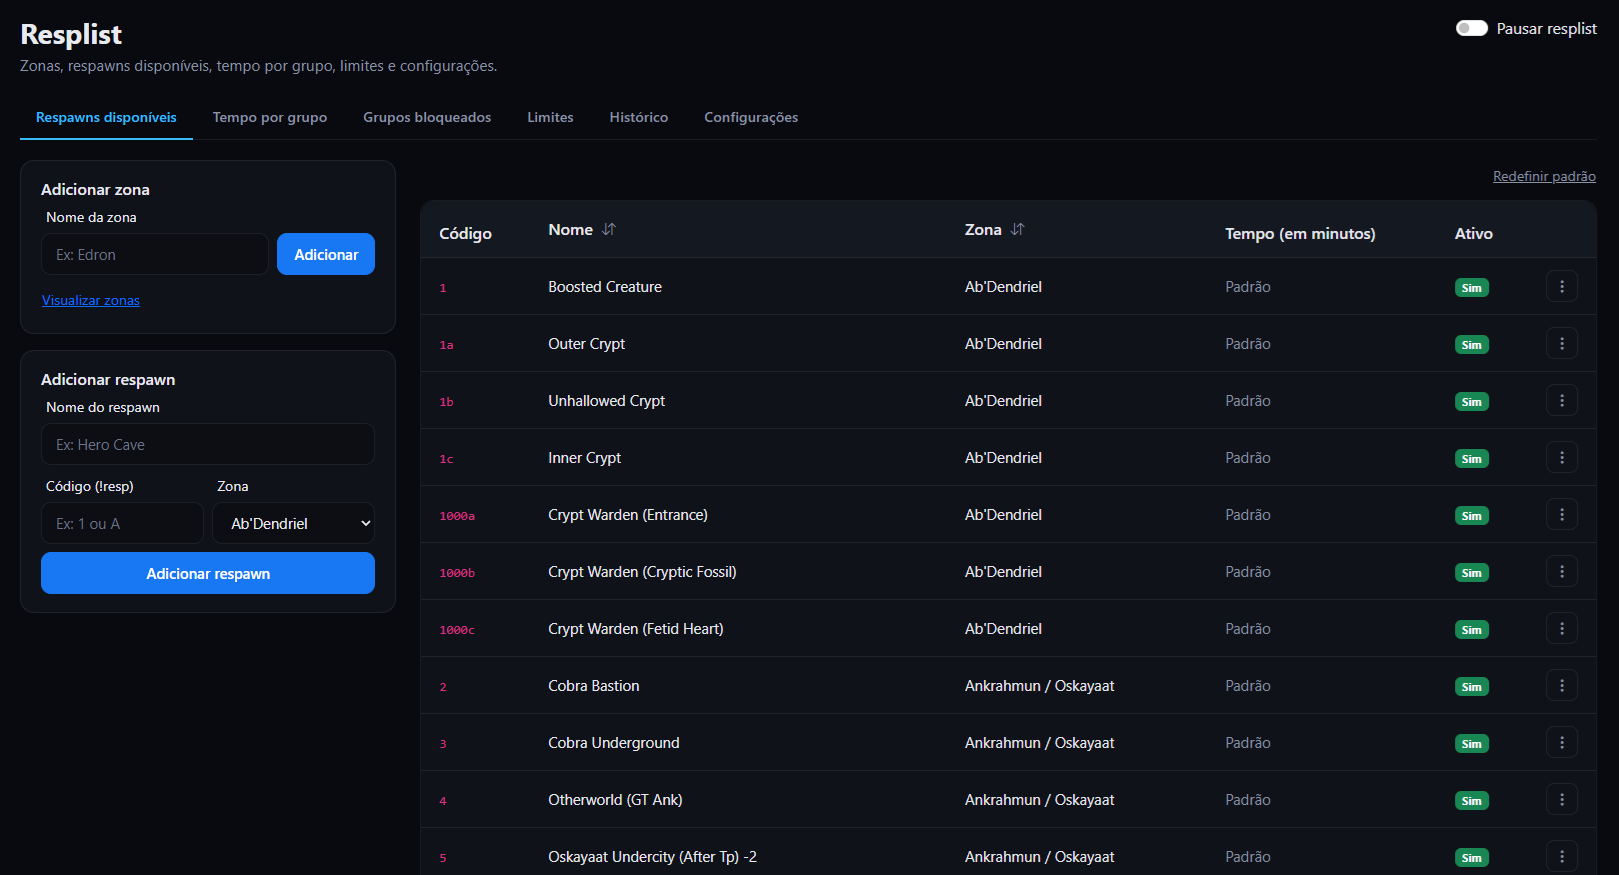1619x875 pixels.
Task: Open options menu for Otherworld (GT Ank)
Action: (x=1561, y=800)
